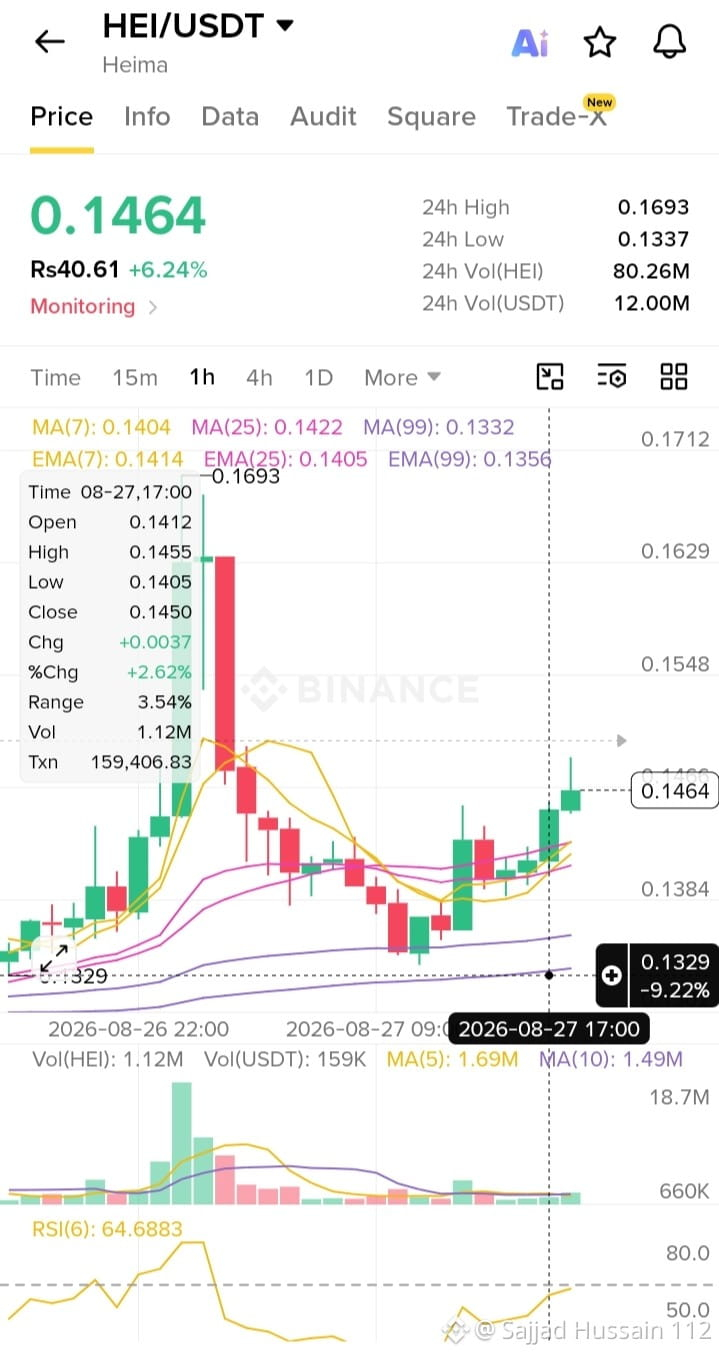Screen dimensions: 719x1355
Task: Tap the EMA(7): 0.1414 indicator label
Action: click(x=108, y=459)
